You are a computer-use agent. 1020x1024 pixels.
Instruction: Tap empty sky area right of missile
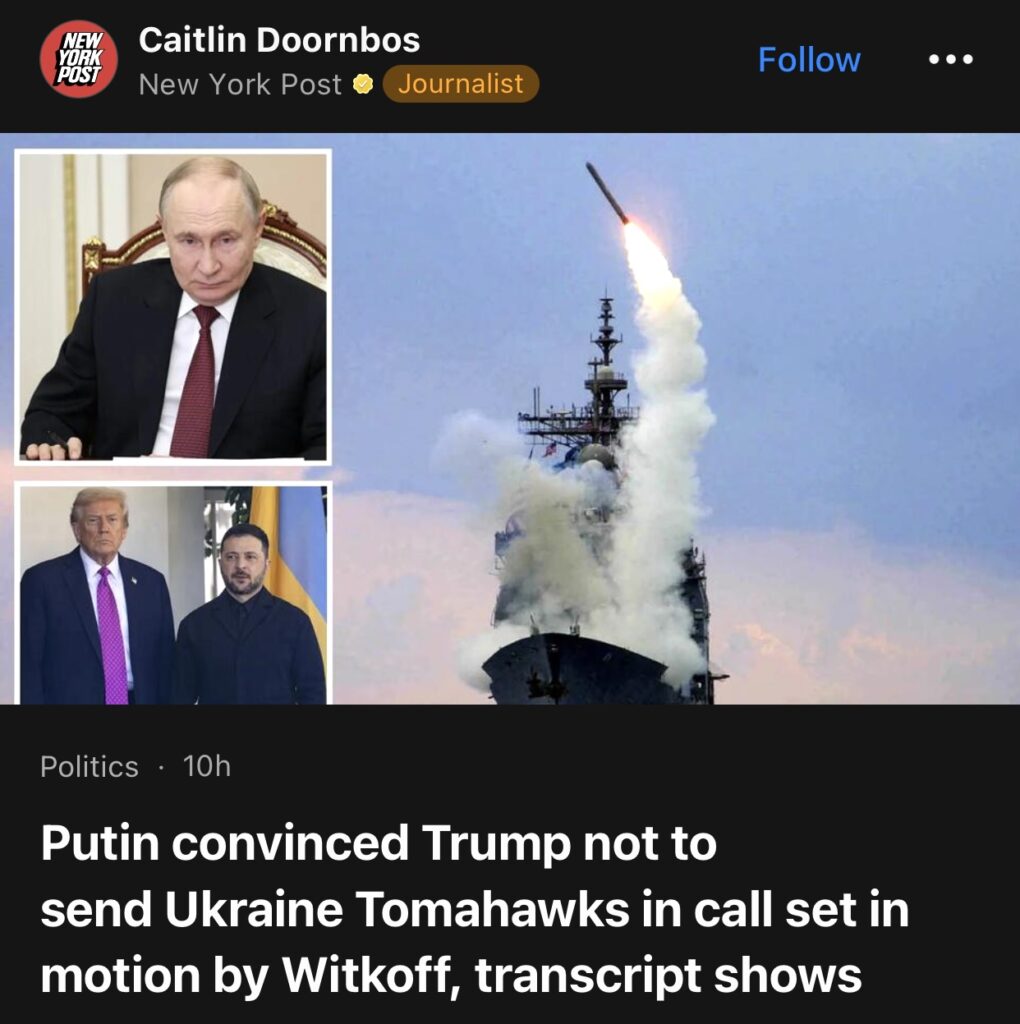tap(849, 261)
